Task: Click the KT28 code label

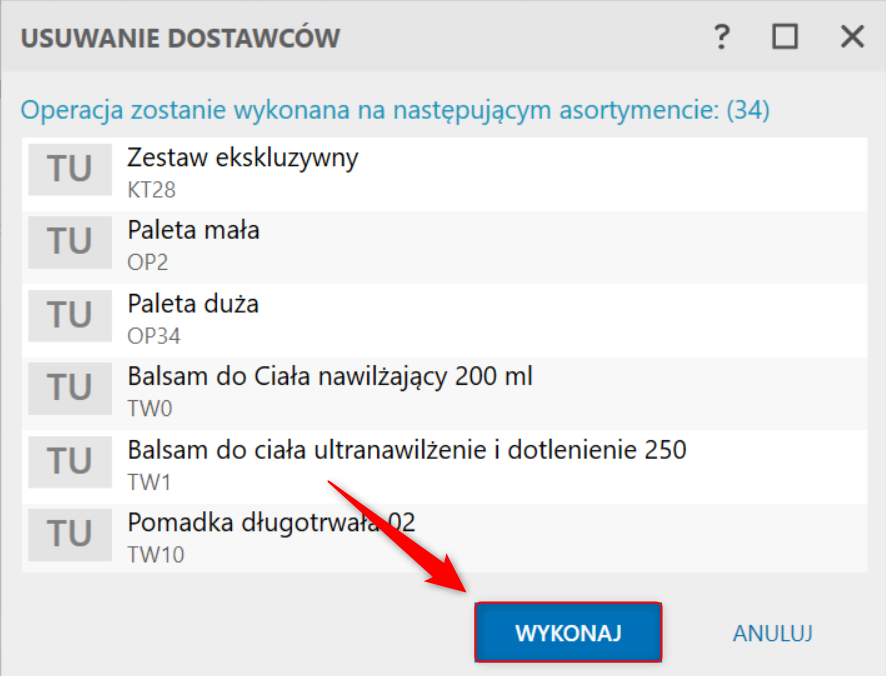Action: 151,190
